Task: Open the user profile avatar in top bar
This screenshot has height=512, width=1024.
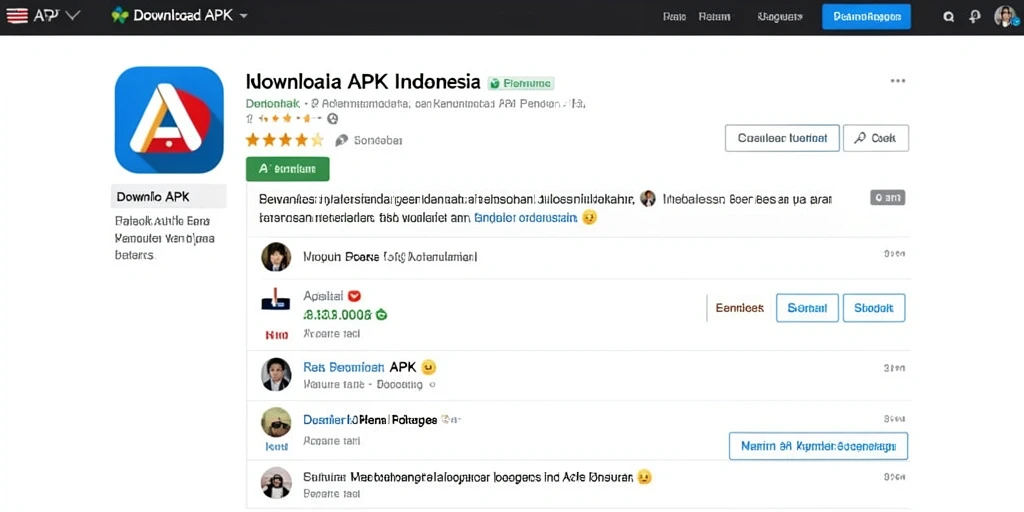Action: 1006,17
